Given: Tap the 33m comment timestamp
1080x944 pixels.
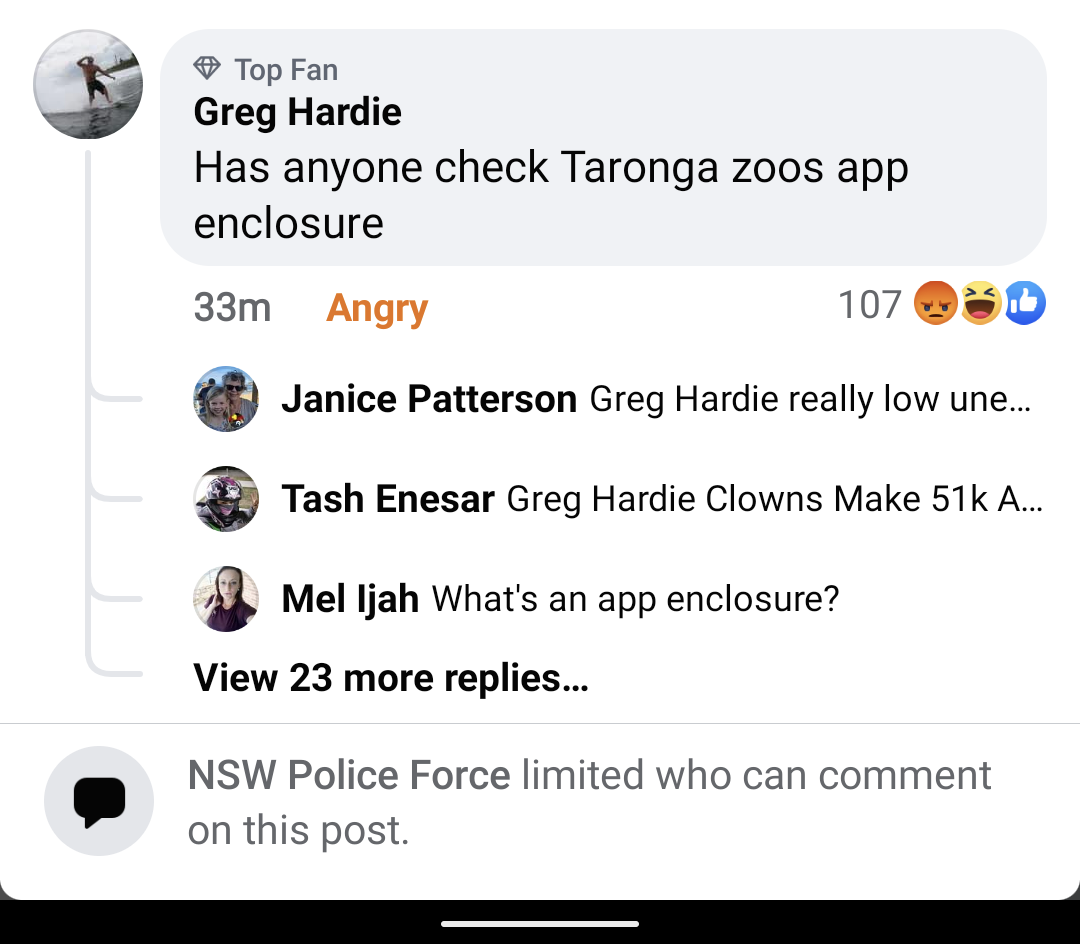Looking at the screenshot, I should [232, 308].
